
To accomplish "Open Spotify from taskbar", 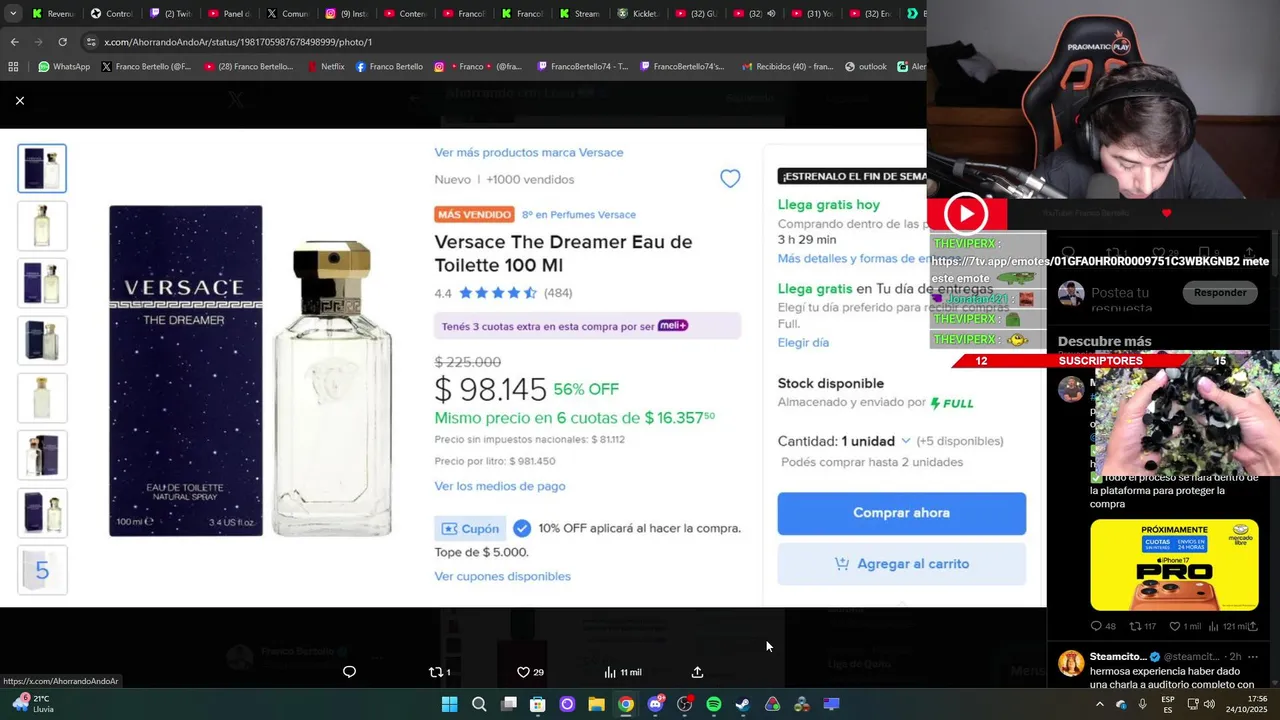I will [714, 704].
